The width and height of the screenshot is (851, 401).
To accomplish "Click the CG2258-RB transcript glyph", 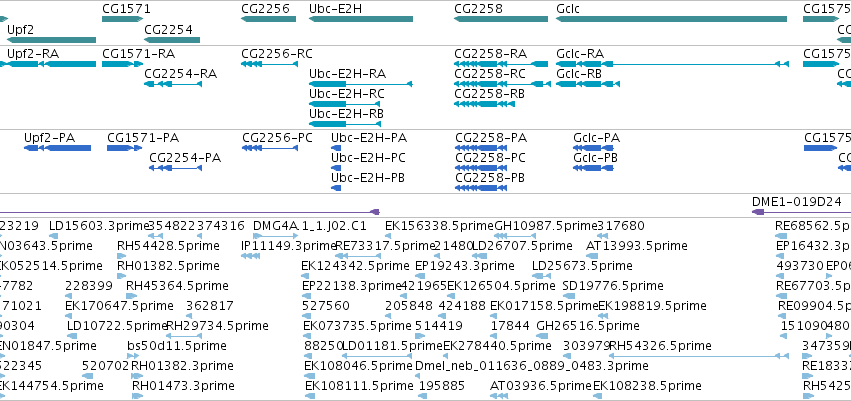I will pyautogui.click(x=484, y=104).
